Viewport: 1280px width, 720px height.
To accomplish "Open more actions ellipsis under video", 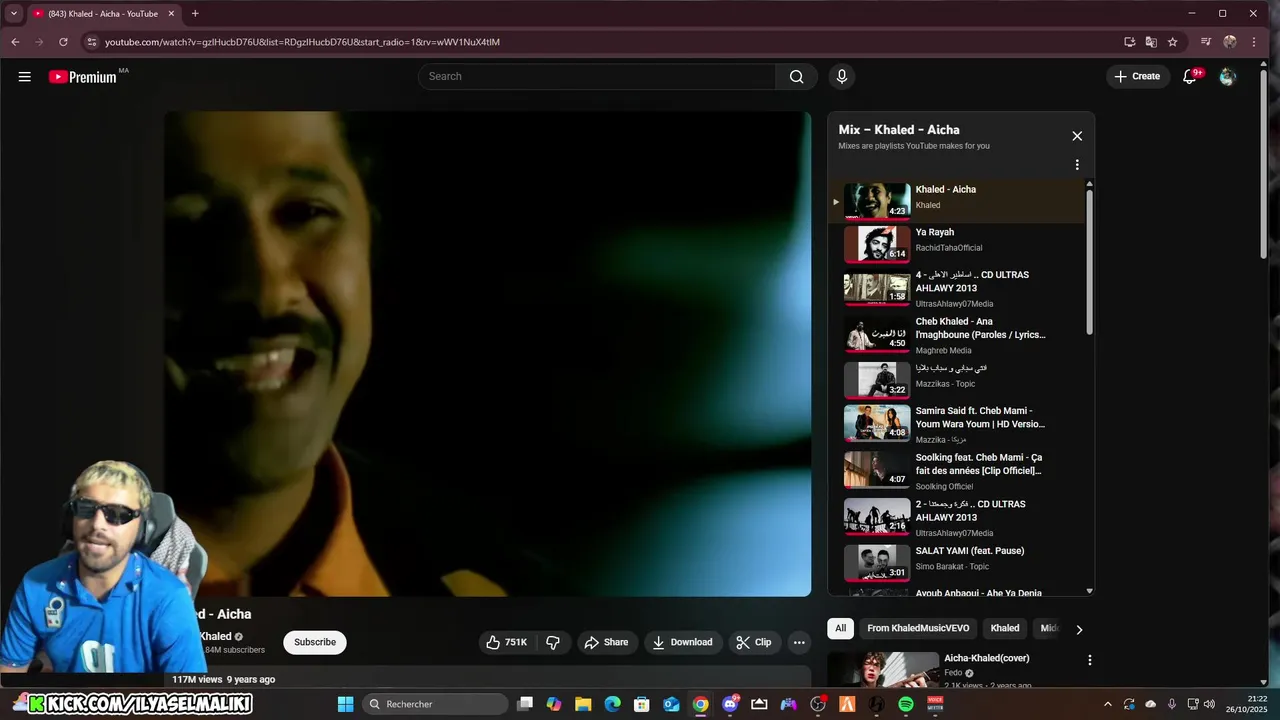I will [x=798, y=642].
